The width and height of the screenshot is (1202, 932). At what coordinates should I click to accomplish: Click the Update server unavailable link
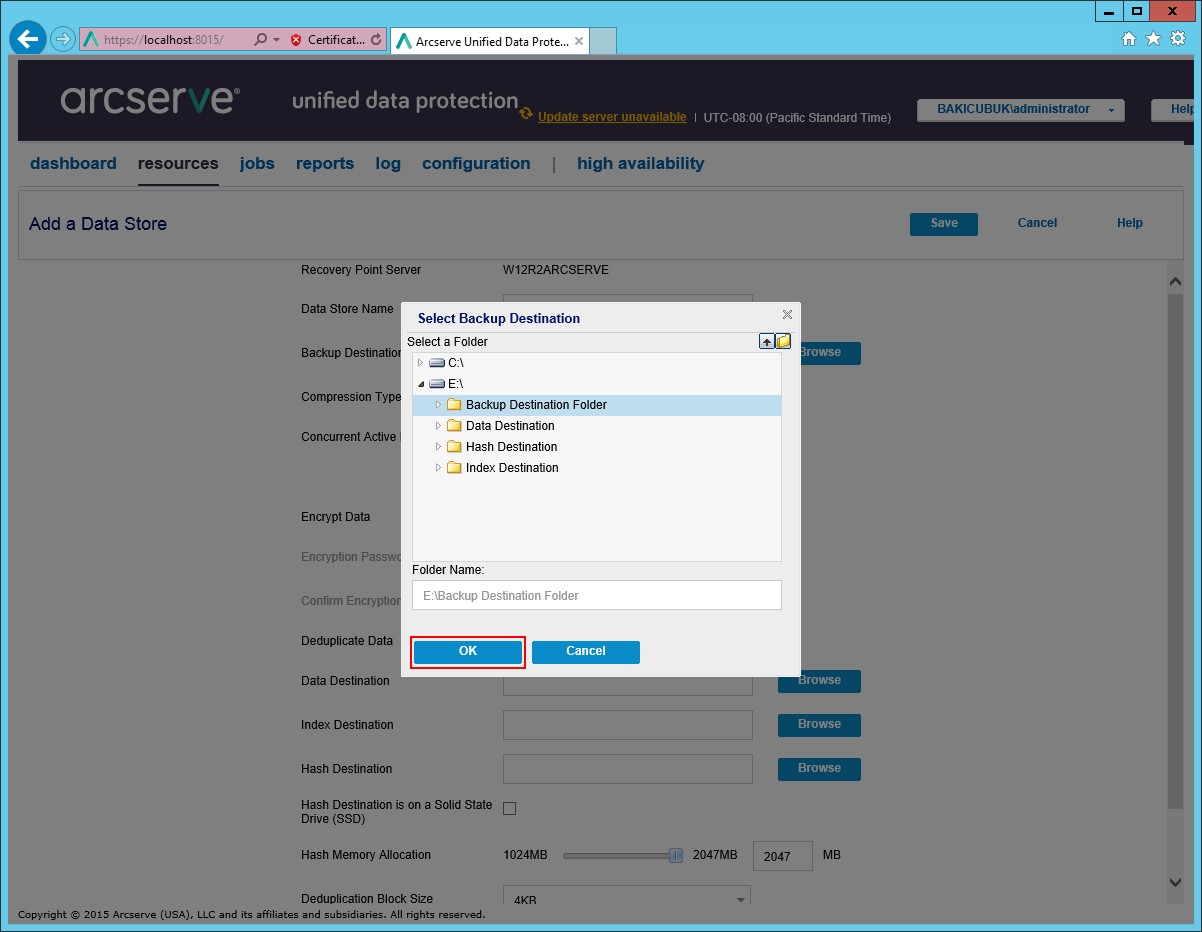click(x=612, y=117)
